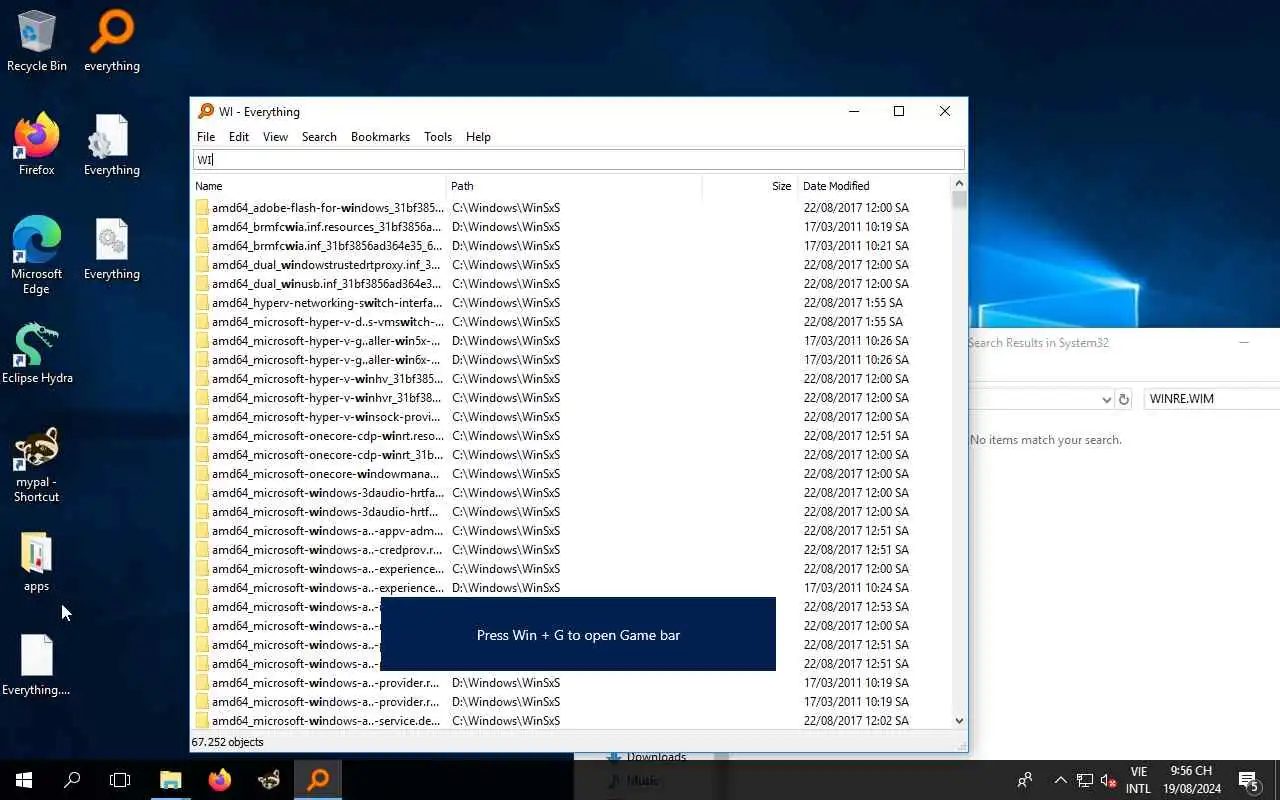Click the Everything search box containing WI
Viewport: 1280px width, 800px height.
(x=578, y=160)
